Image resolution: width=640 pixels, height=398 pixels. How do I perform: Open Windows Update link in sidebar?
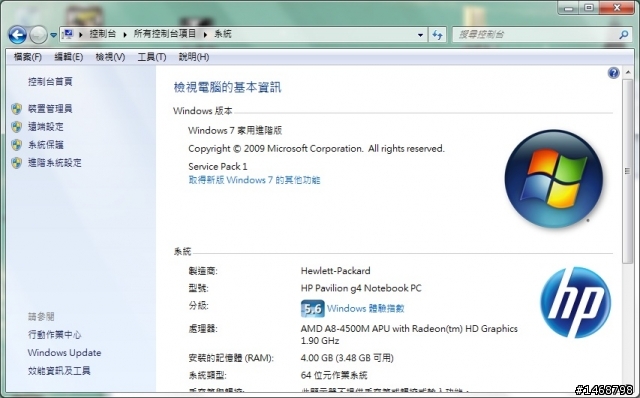(64, 353)
